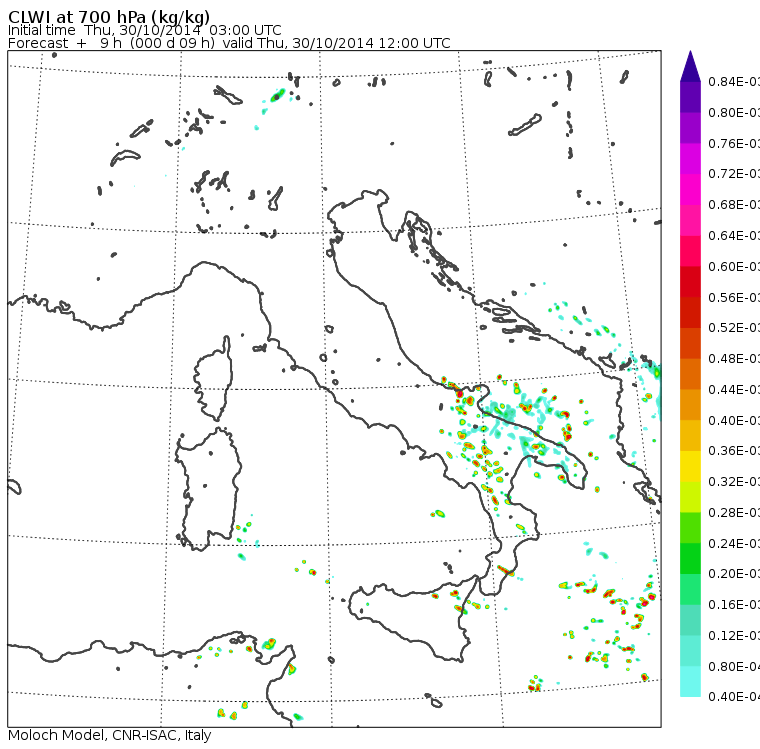
Task: Pick the colorbar segment between 0.56E-03 and 0.60E-03
Action: [690, 282]
